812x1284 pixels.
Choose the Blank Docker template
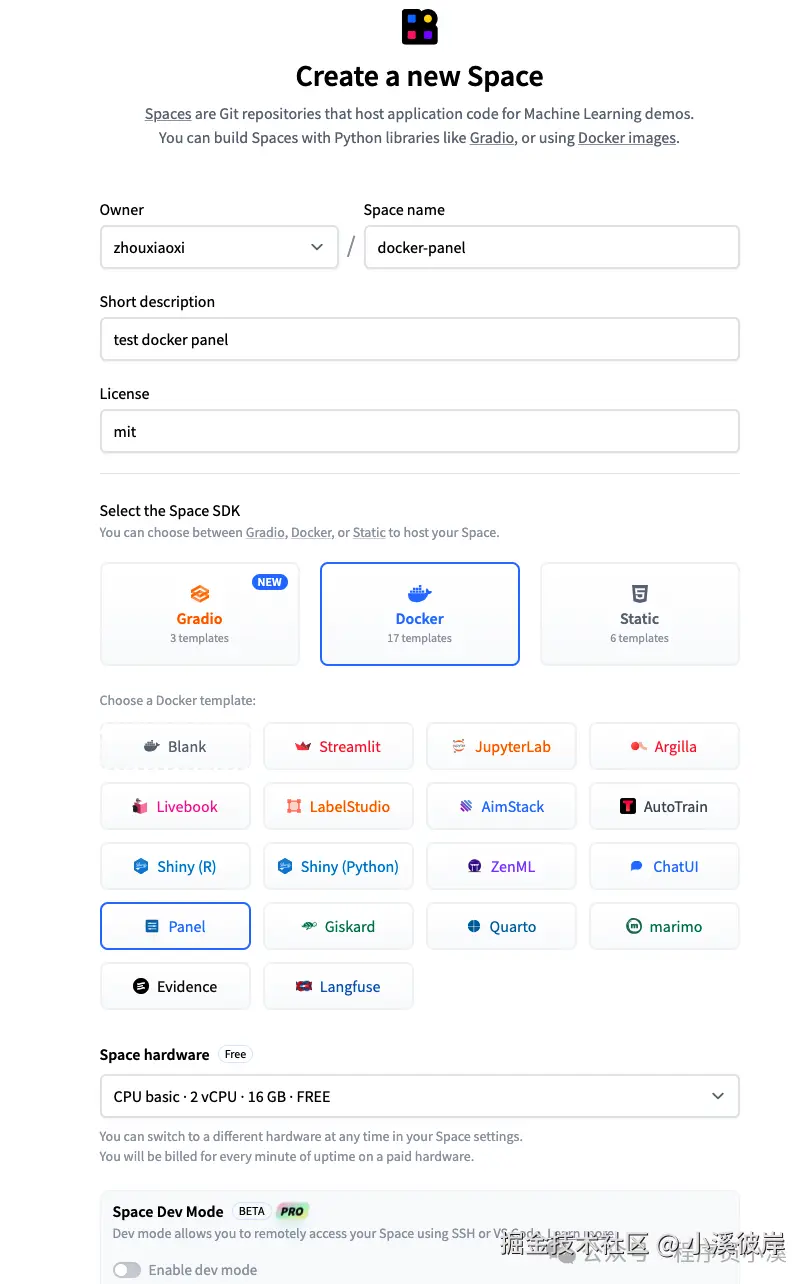tap(176, 747)
